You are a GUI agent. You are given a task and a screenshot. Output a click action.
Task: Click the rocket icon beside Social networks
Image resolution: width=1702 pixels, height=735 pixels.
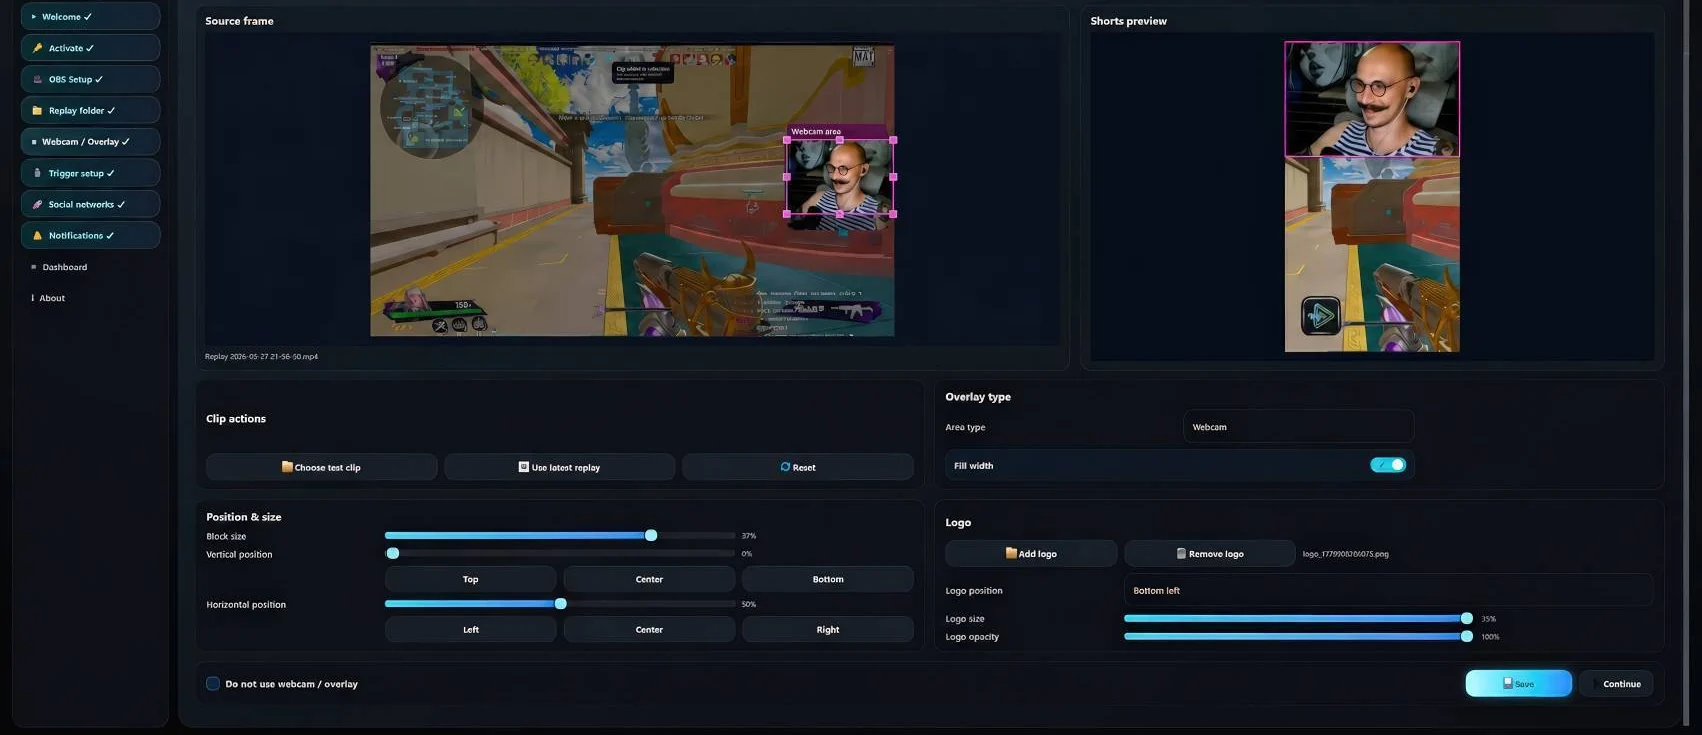point(37,204)
